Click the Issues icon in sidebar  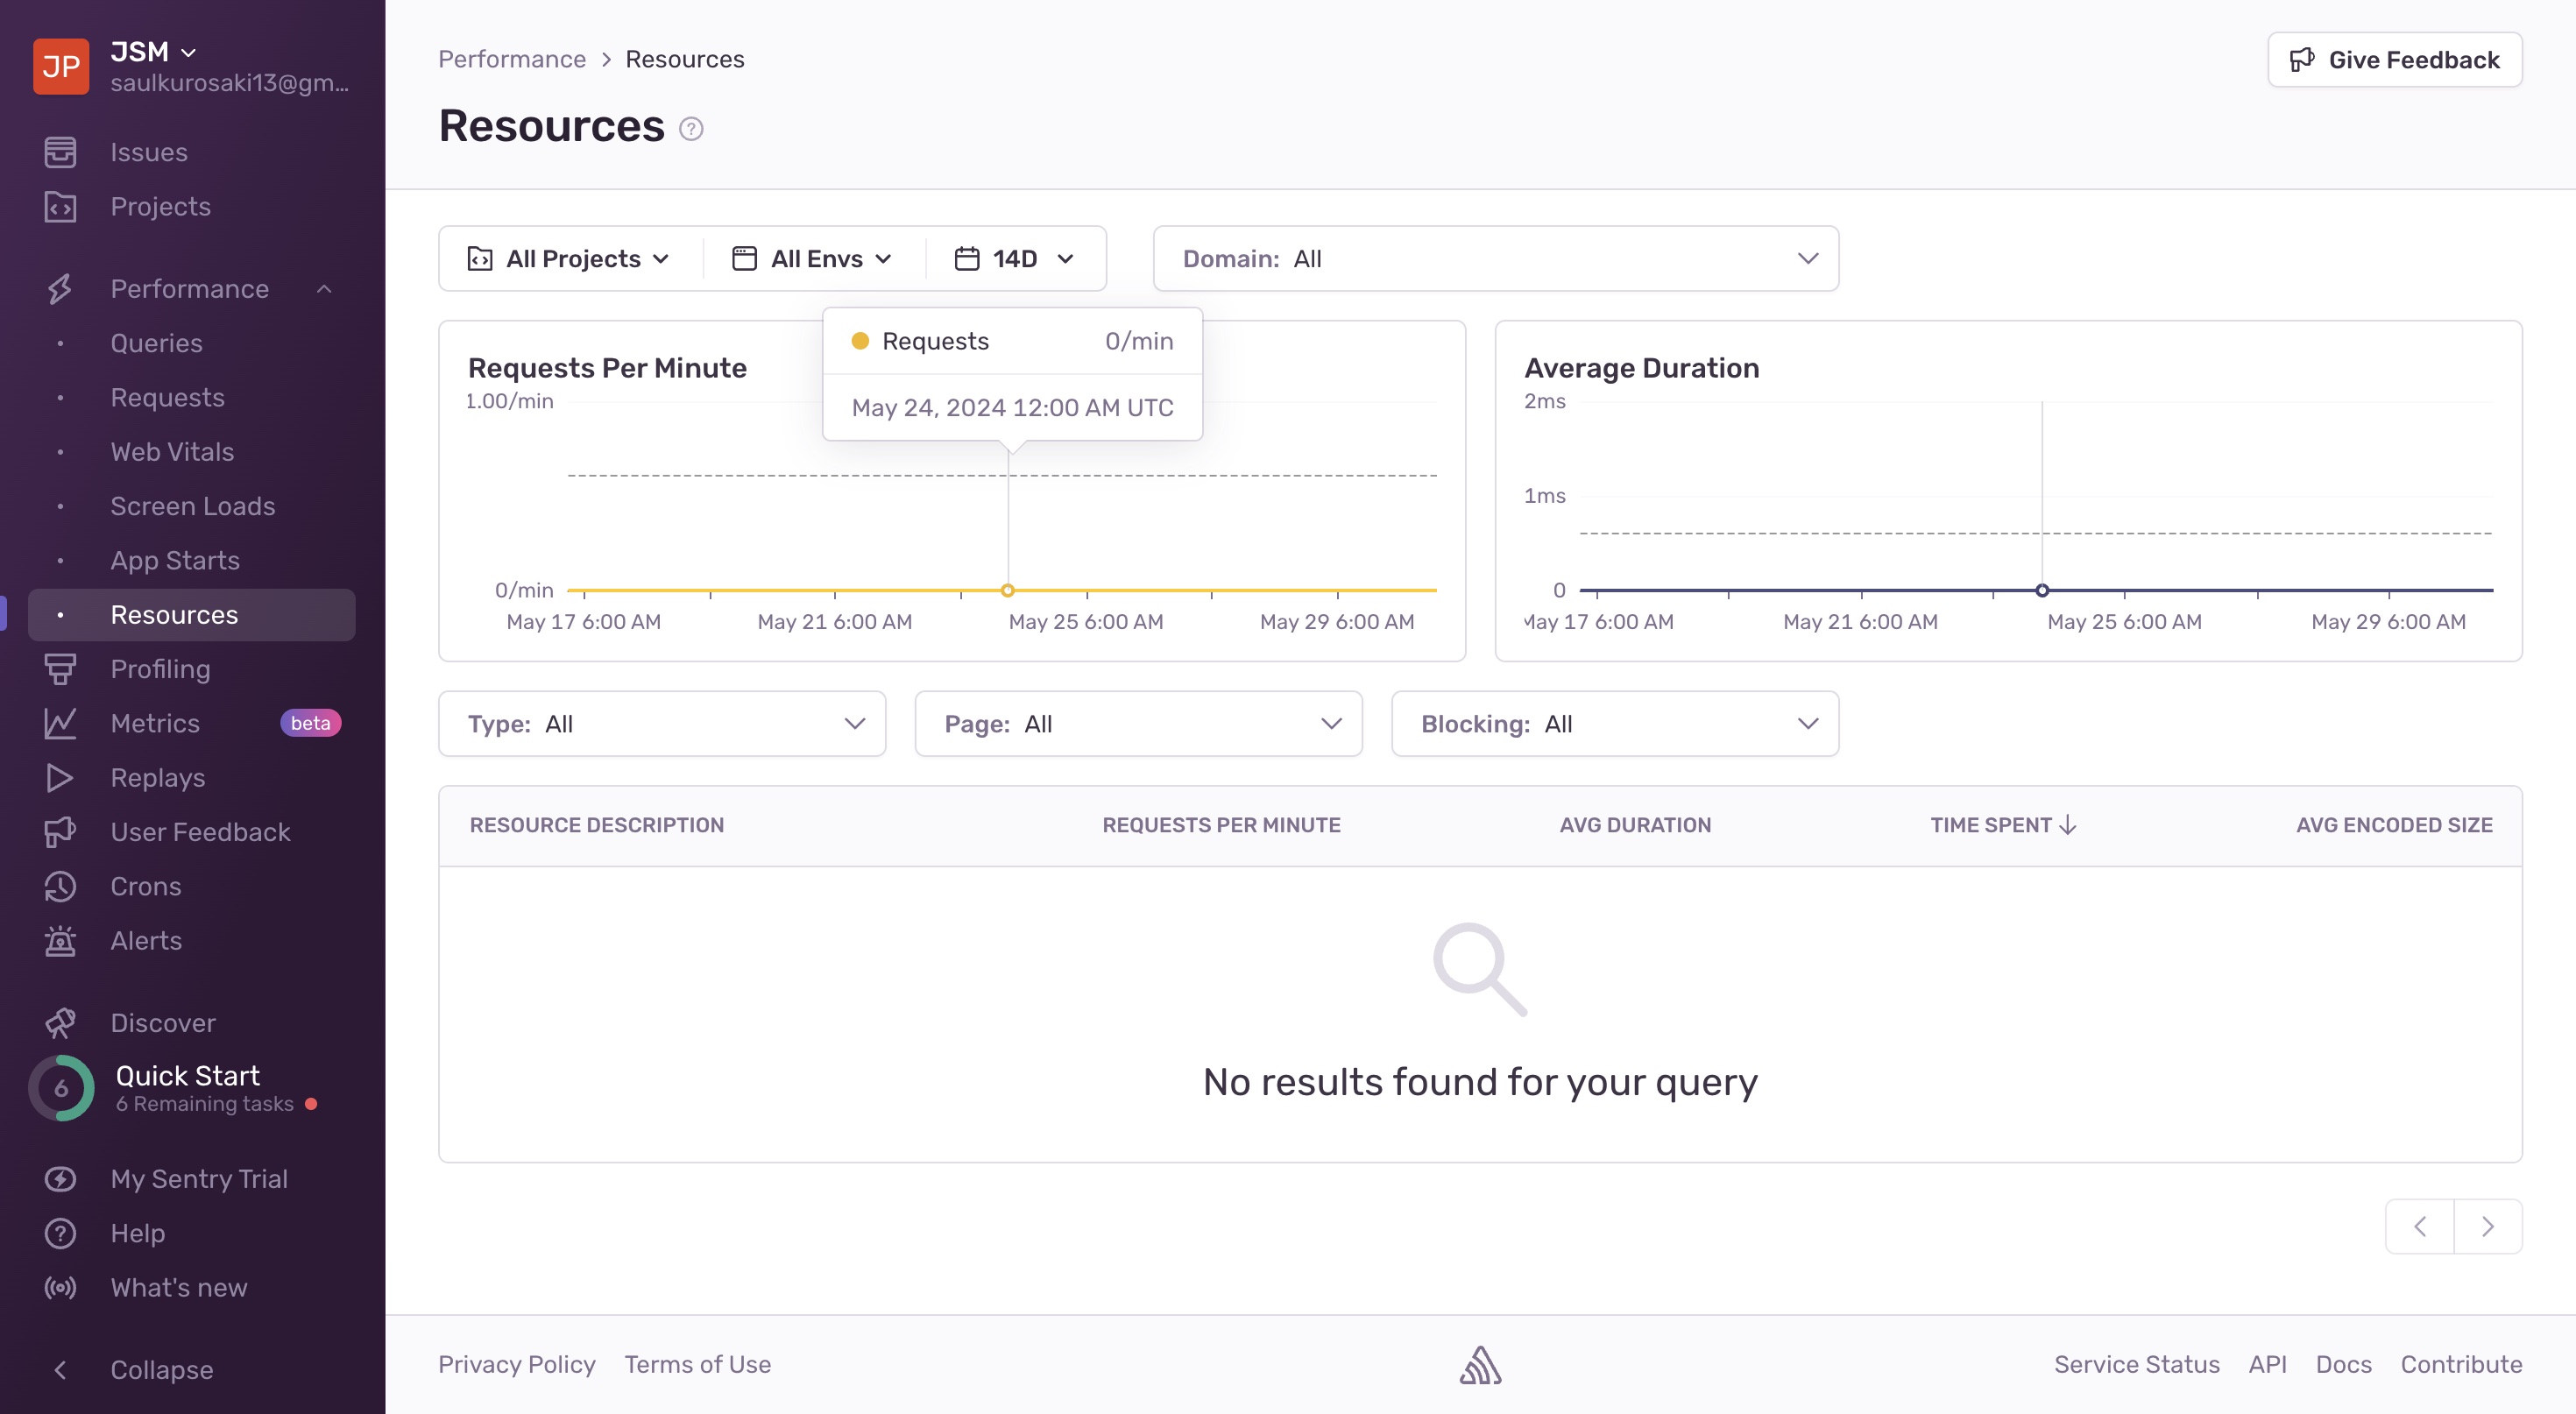tap(60, 152)
